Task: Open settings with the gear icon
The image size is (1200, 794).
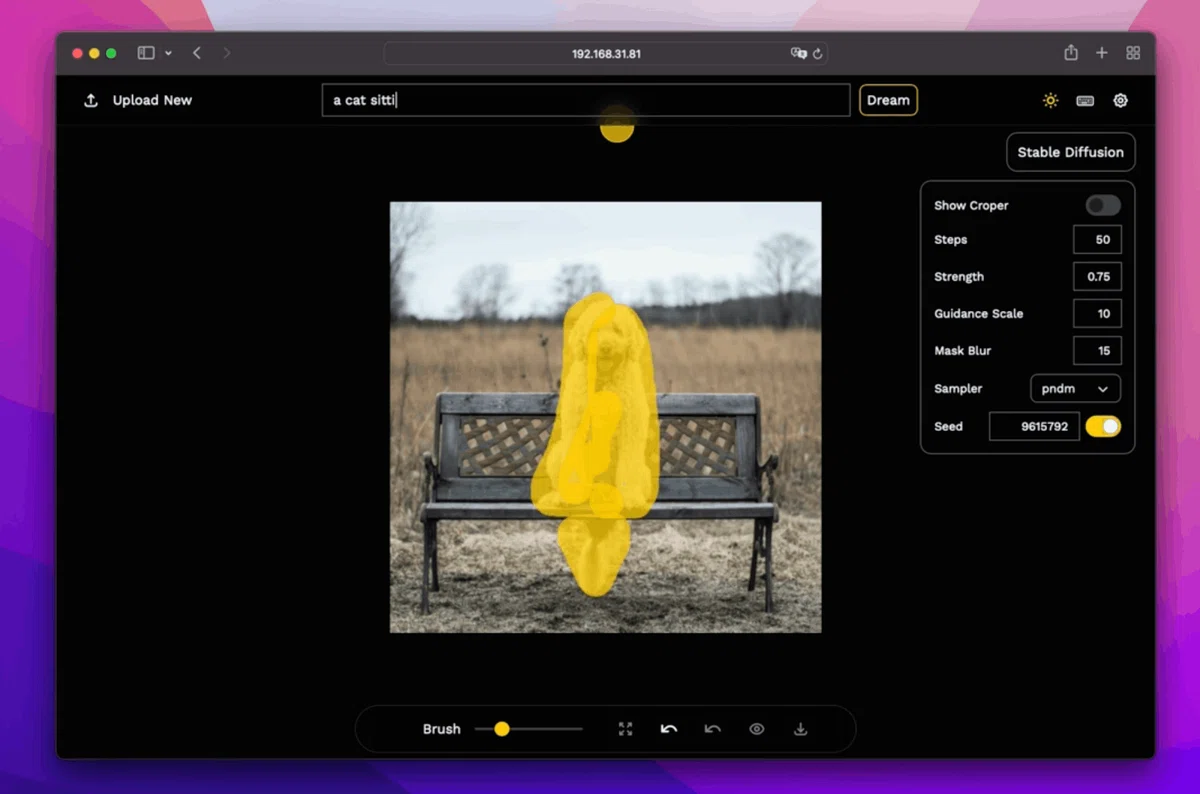Action: click(1121, 100)
